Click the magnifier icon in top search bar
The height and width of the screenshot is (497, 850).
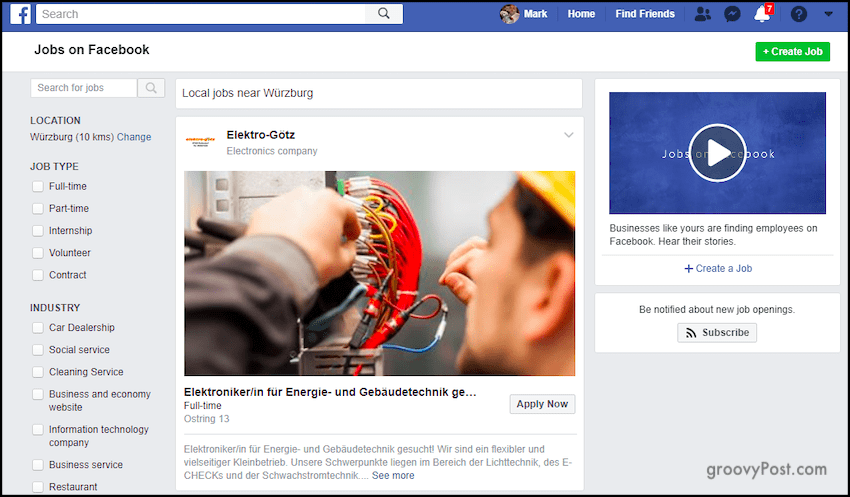384,14
